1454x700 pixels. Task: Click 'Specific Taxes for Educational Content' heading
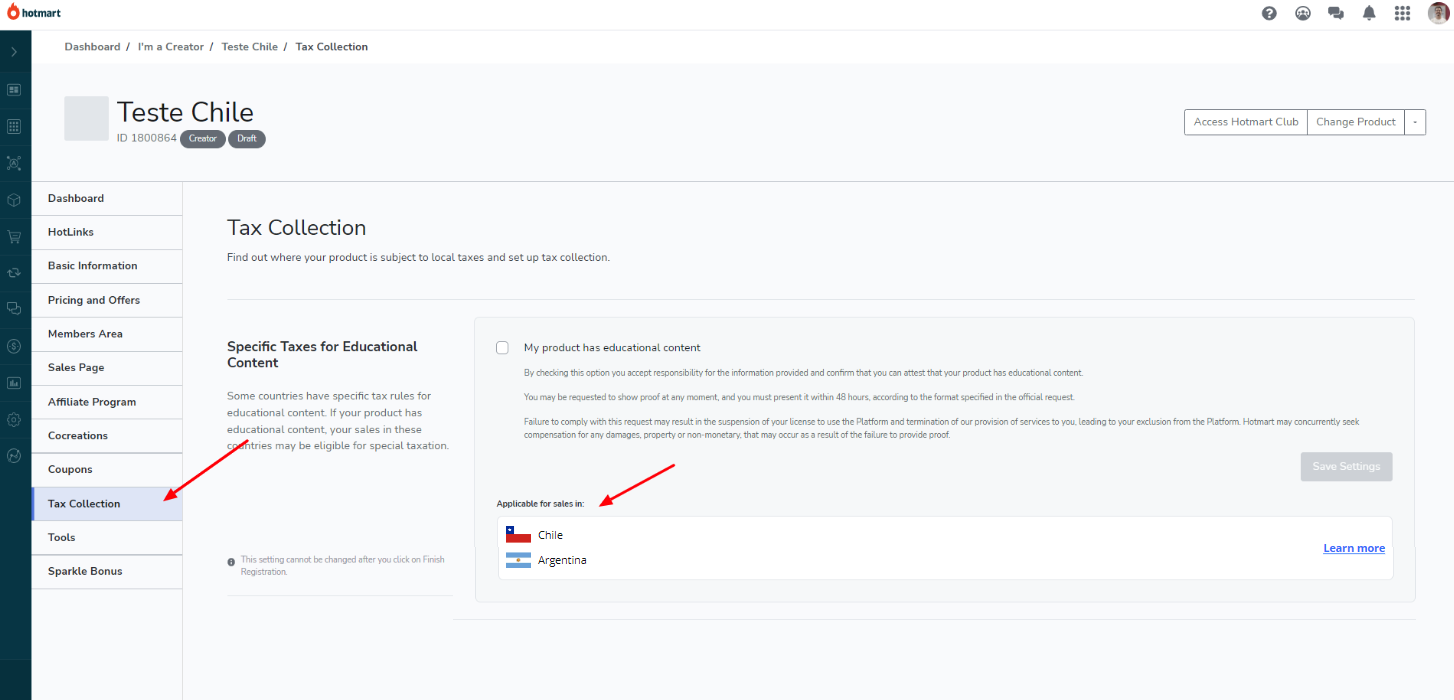323,354
